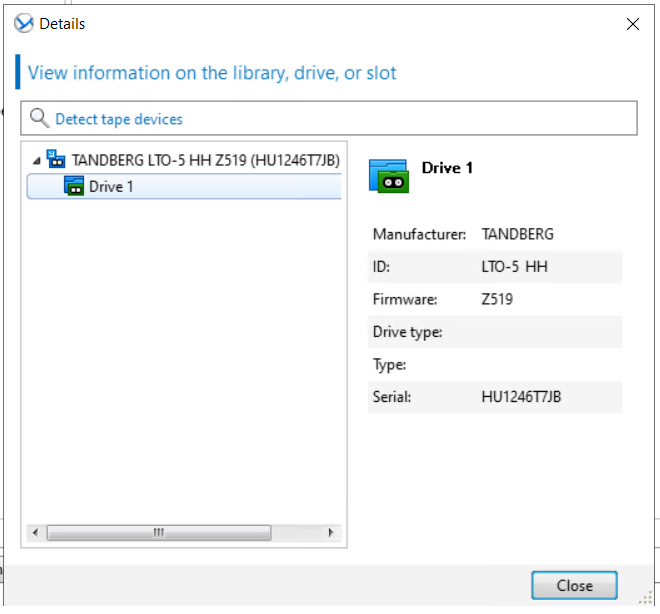Click the Veeam logo icon in title bar

(x=24, y=24)
